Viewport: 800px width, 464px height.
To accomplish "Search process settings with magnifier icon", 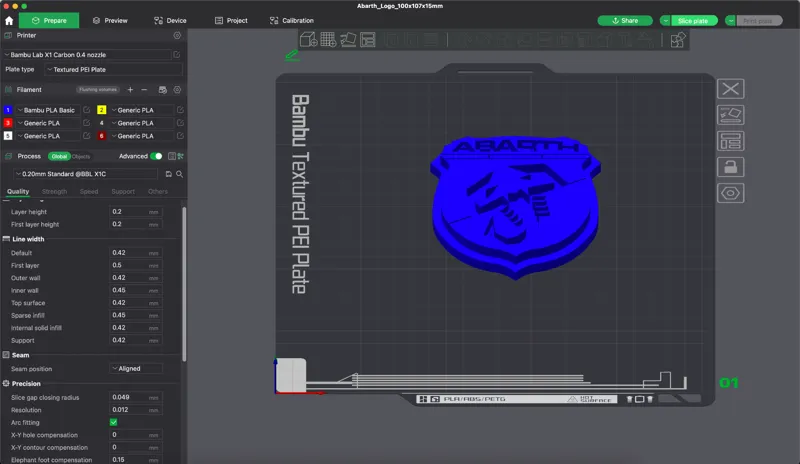I will coord(180,174).
